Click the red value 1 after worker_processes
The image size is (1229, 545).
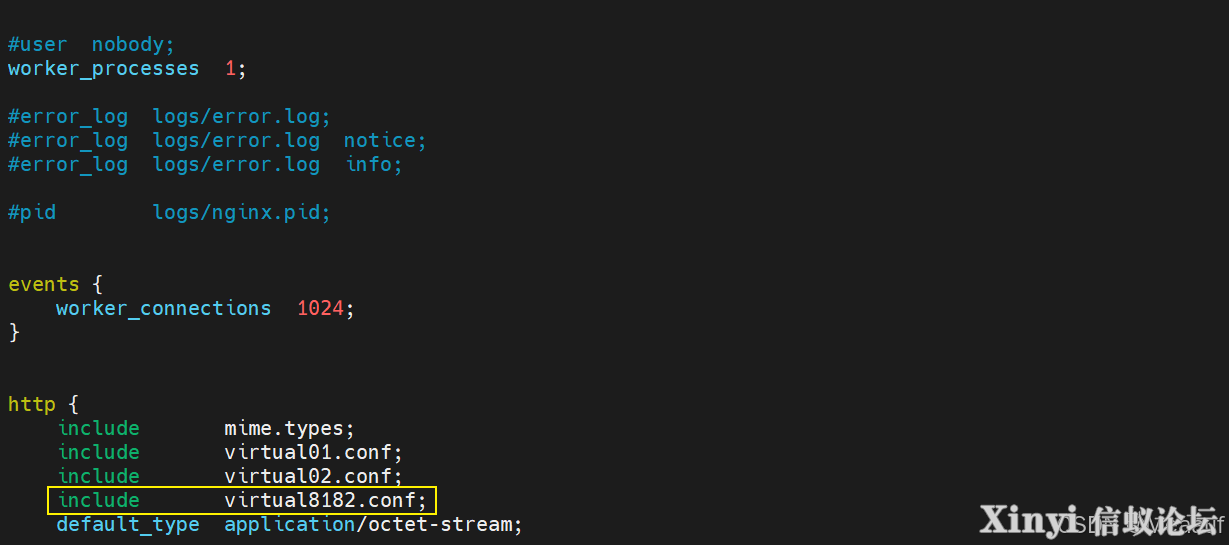coord(230,69)
